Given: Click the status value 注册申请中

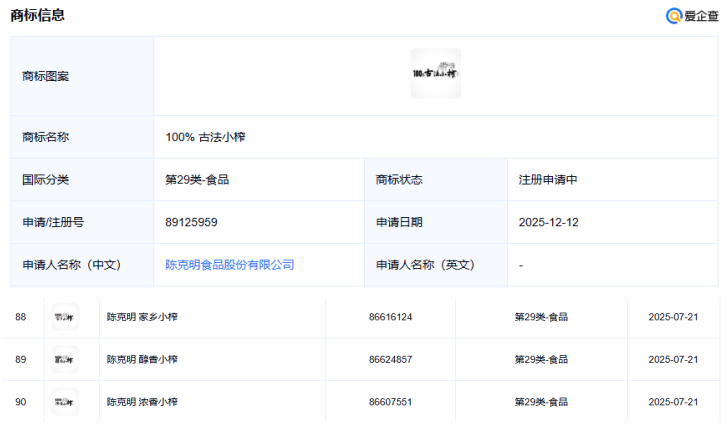Looking at the screenshot, I should point(548,179).
